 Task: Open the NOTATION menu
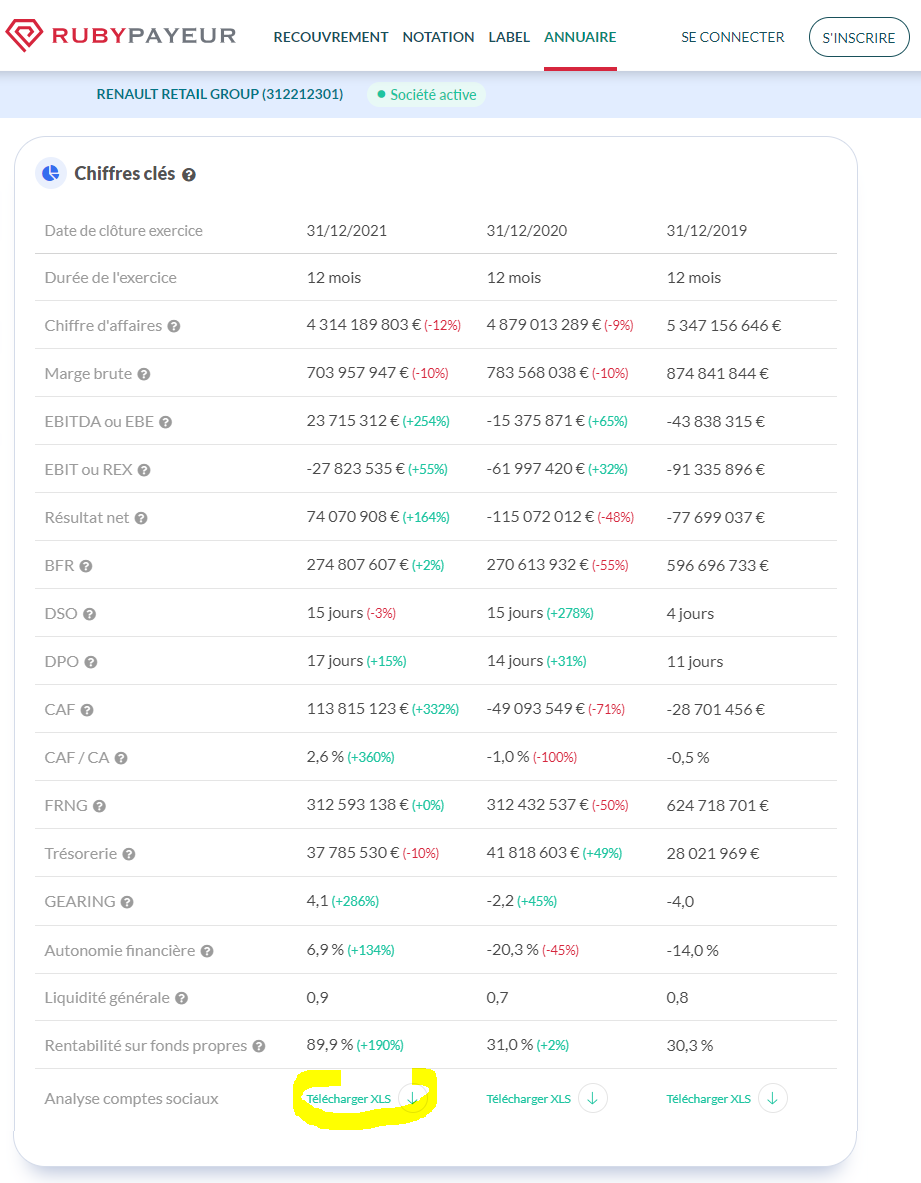point(438,37)
